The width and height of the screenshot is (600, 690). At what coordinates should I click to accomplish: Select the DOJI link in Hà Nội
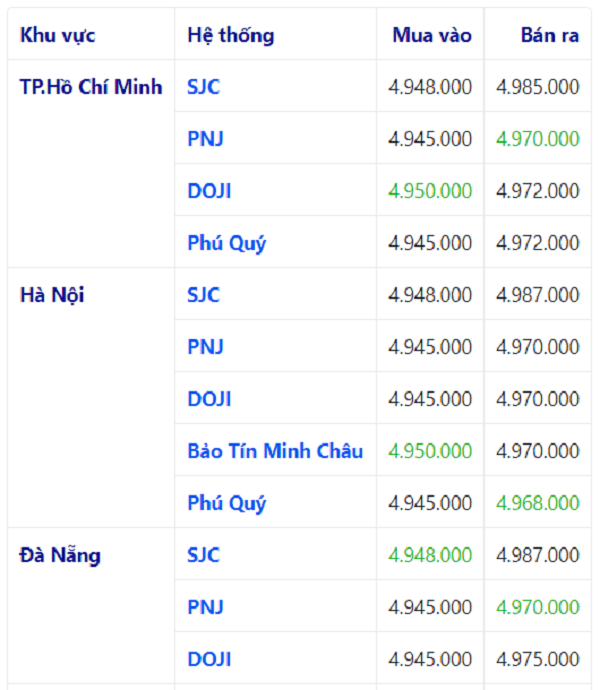(209, 399)
